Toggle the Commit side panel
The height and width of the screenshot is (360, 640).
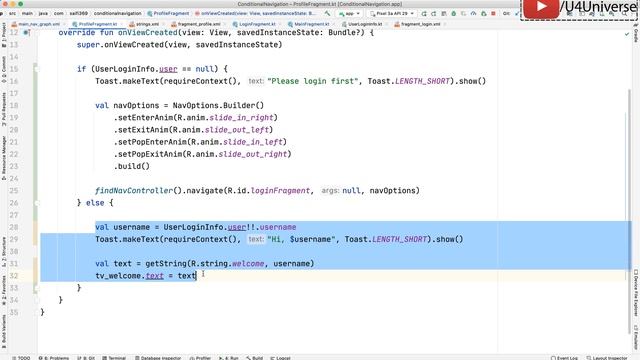pyautogui.click(x=4, y=69)
